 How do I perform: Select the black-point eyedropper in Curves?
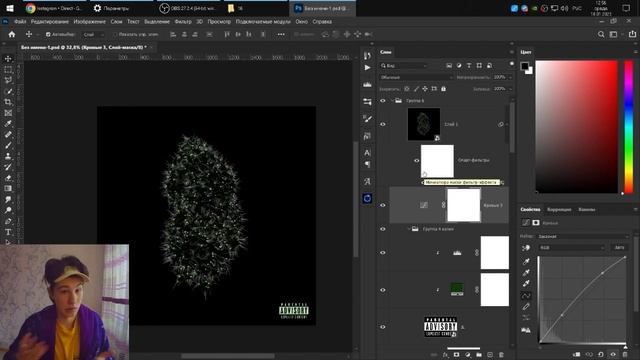click(526, 261)
